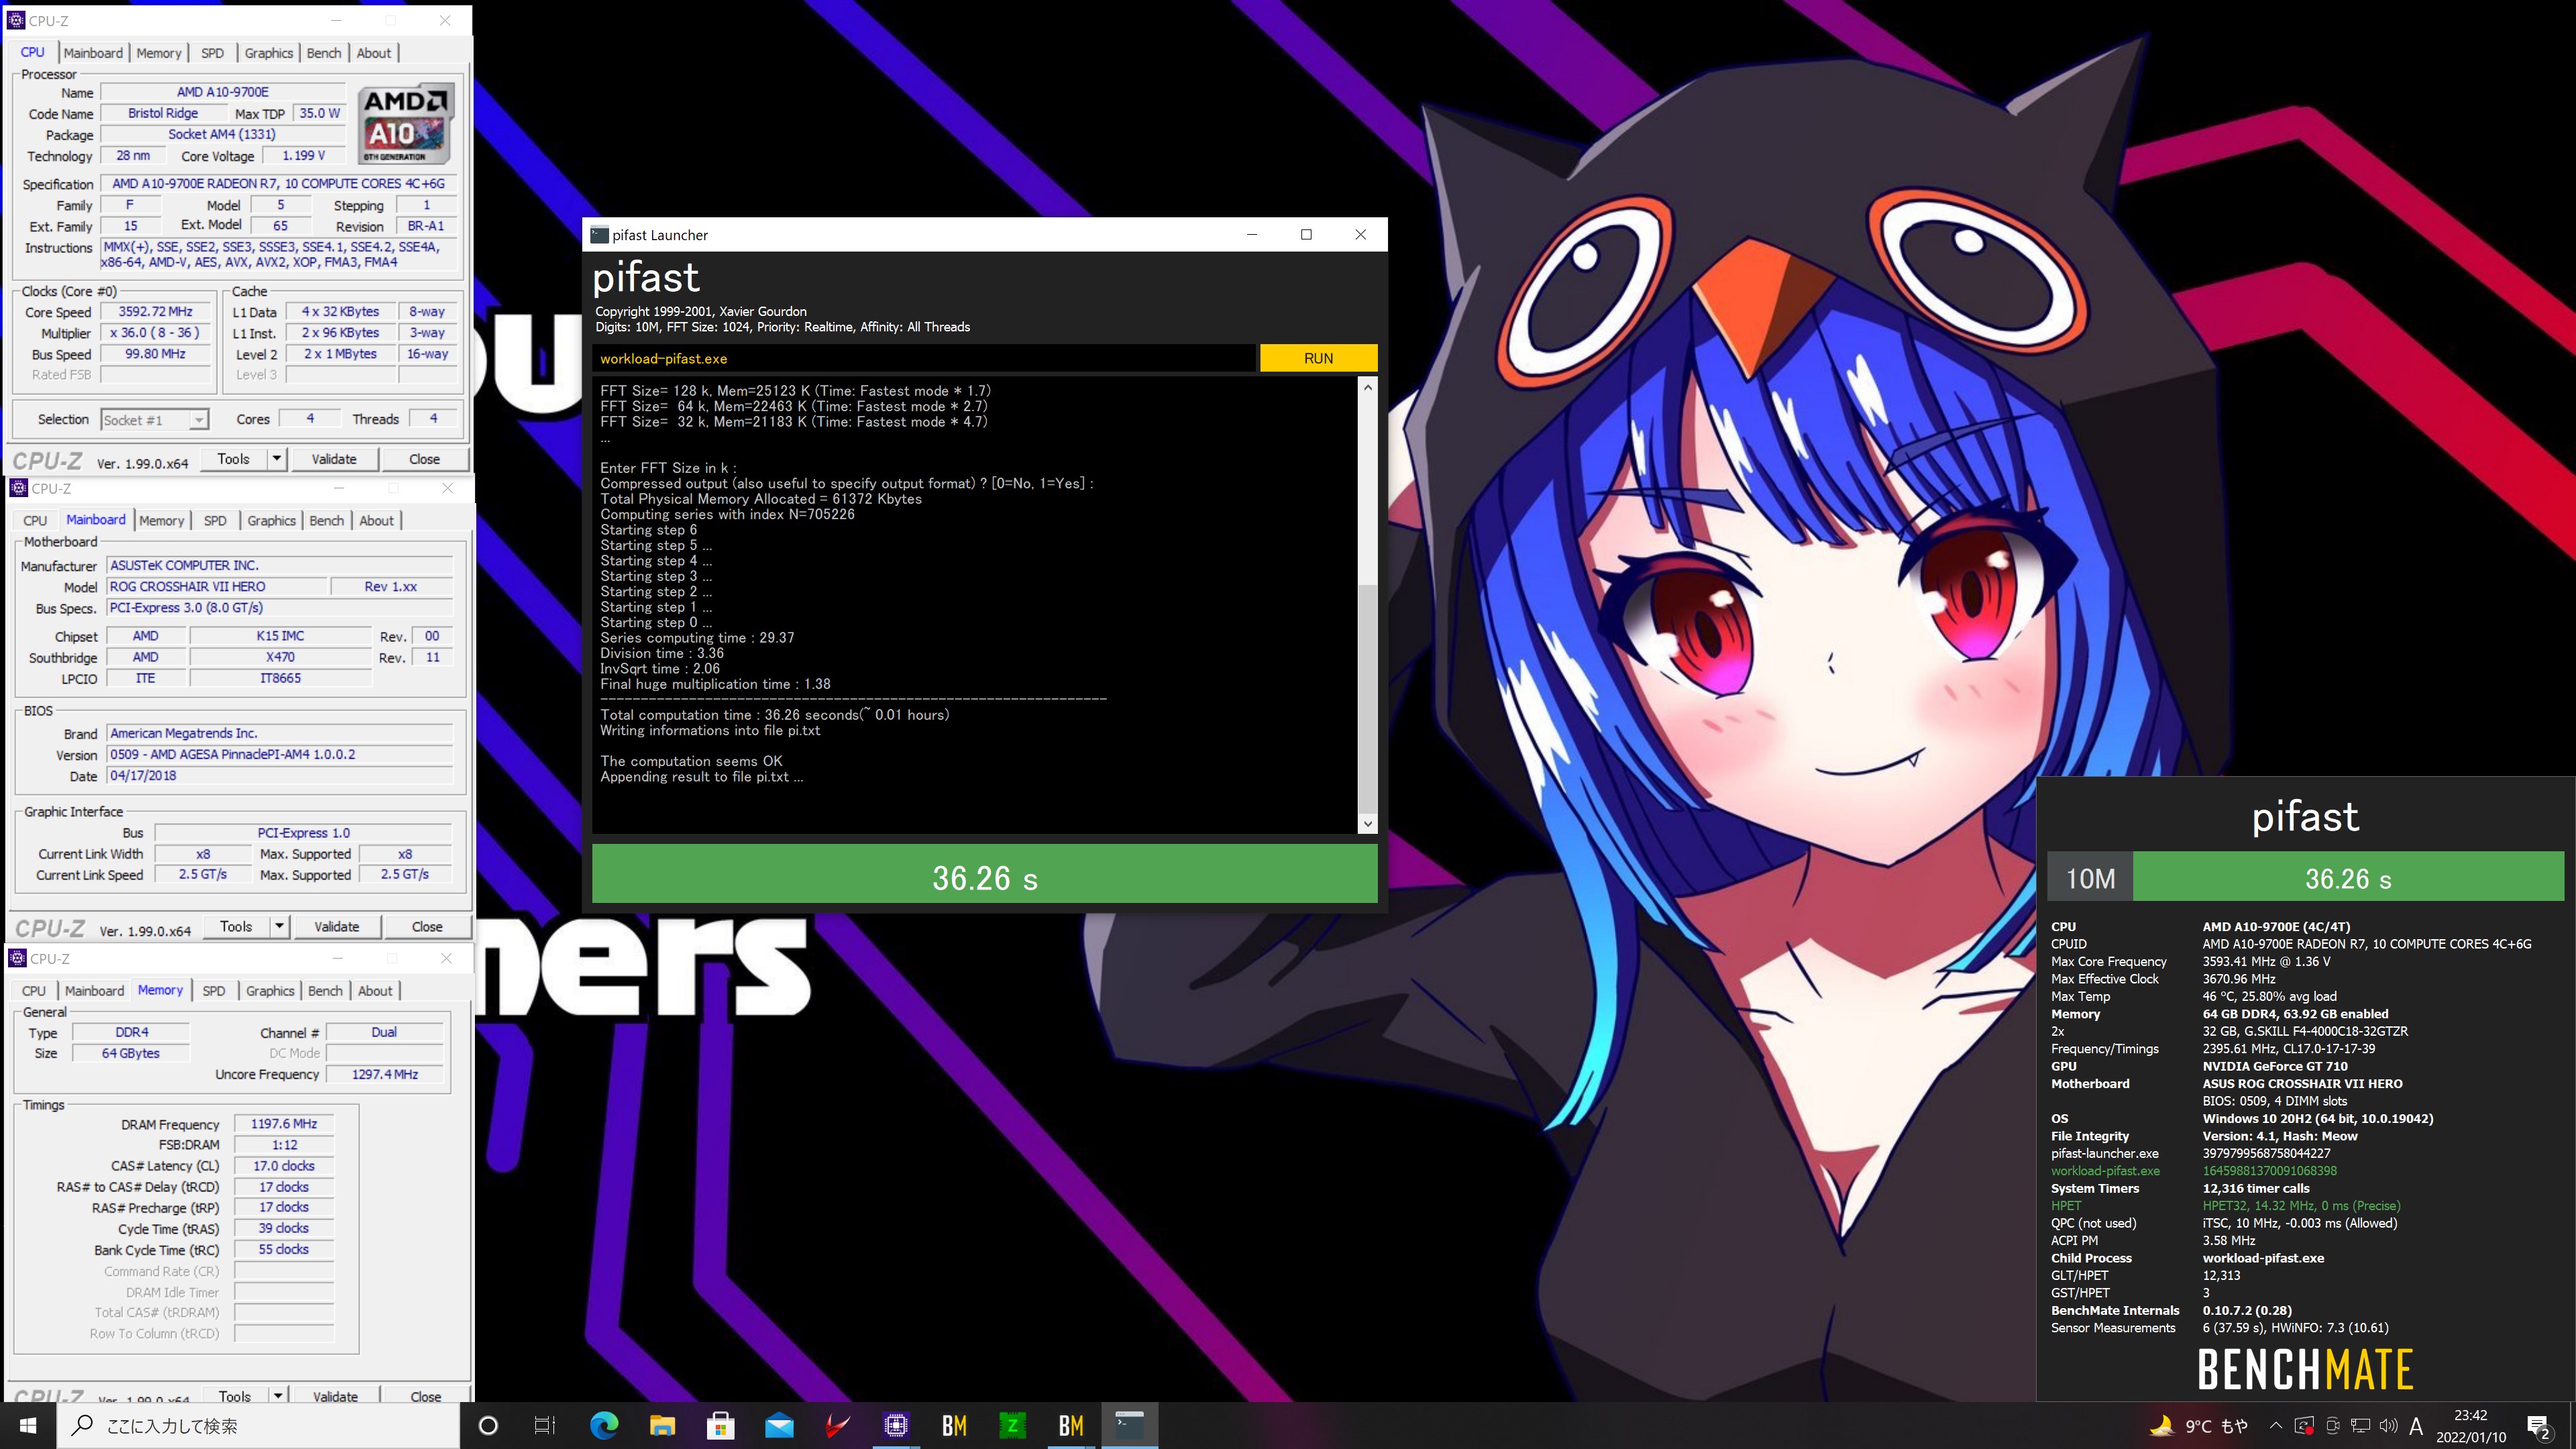Open Tools dropdown arrow in Memory window
The image size is (2576, 1449).
pyautogui.click(x=278, y=1395)
